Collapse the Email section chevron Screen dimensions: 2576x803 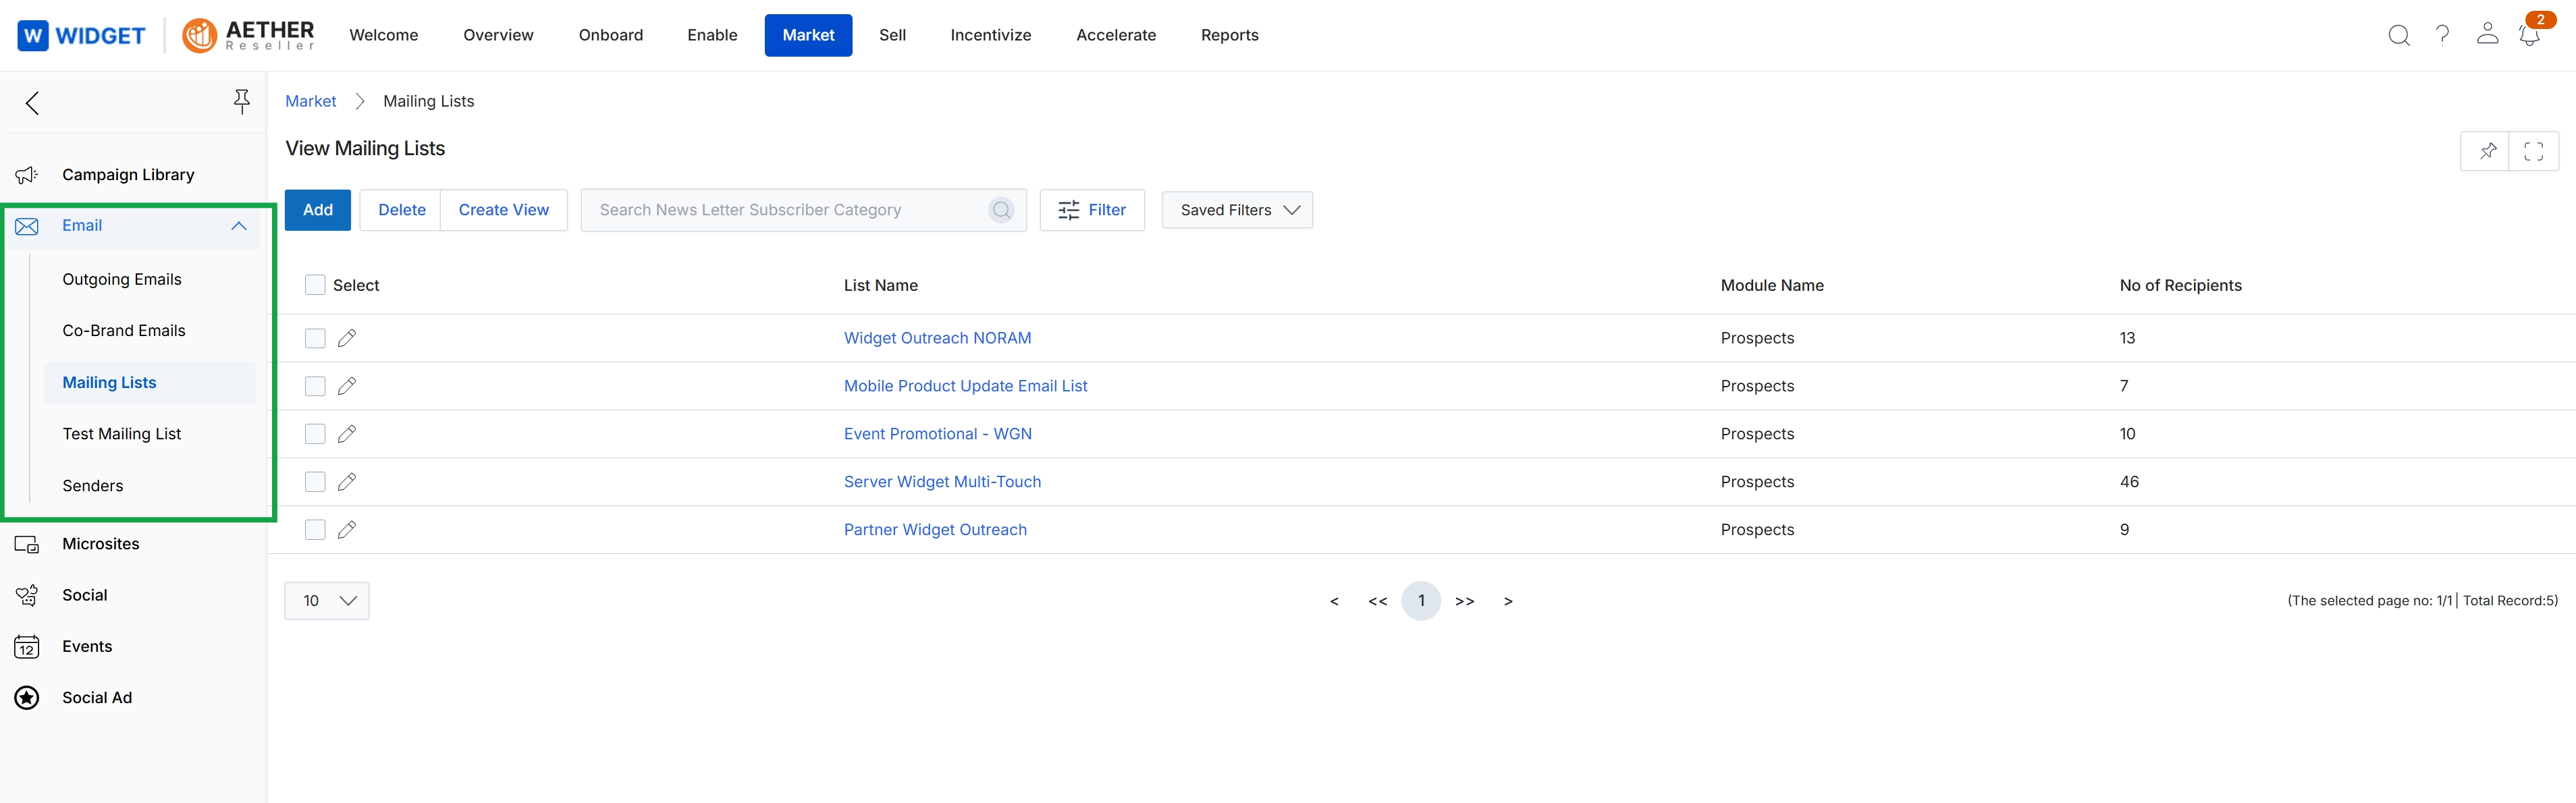(239, 226)
